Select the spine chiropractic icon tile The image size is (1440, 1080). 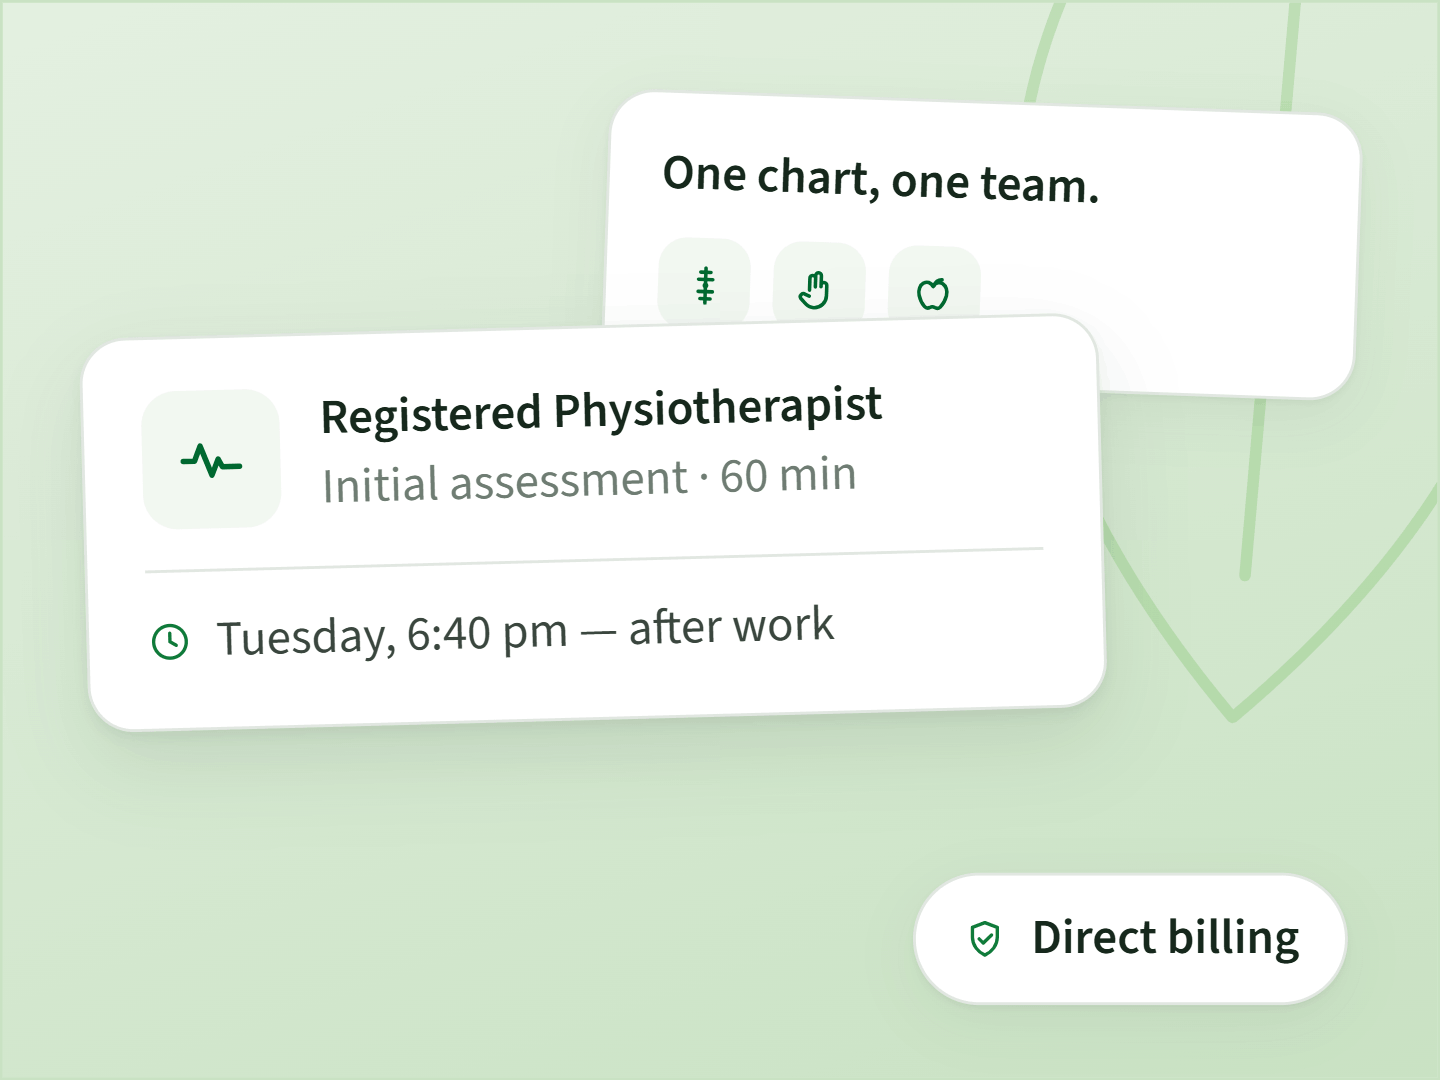tap(704, 283)
